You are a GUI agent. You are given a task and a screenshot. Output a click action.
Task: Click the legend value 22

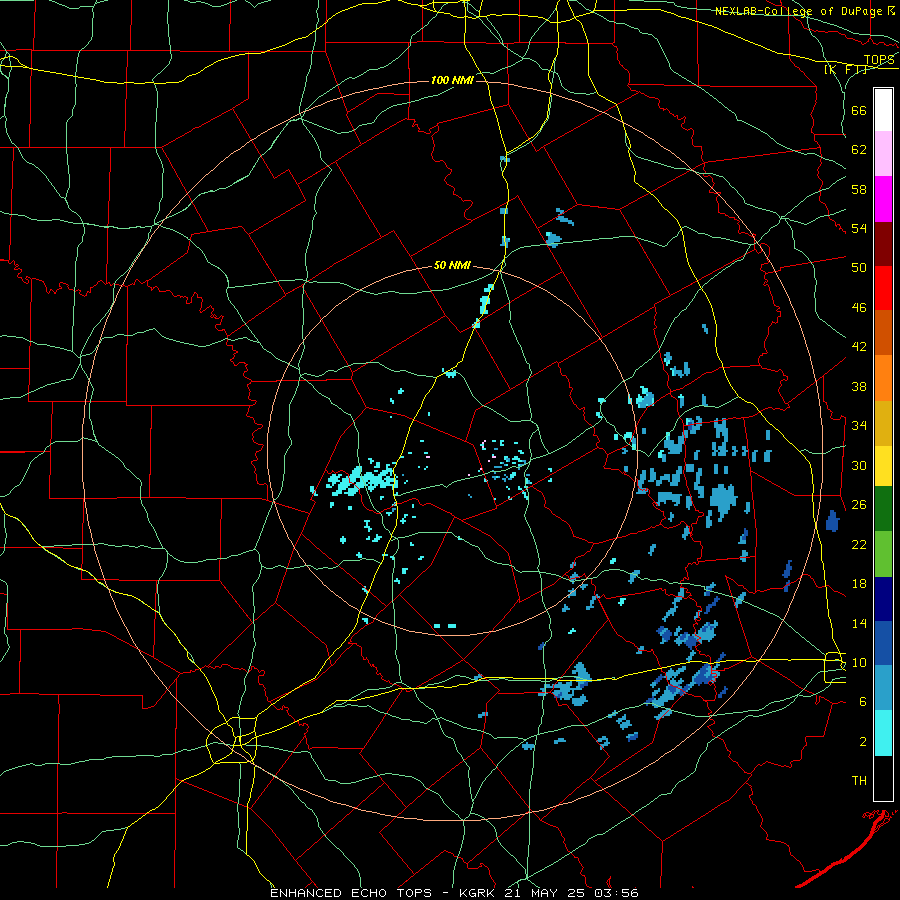click(x=859, y=544)
